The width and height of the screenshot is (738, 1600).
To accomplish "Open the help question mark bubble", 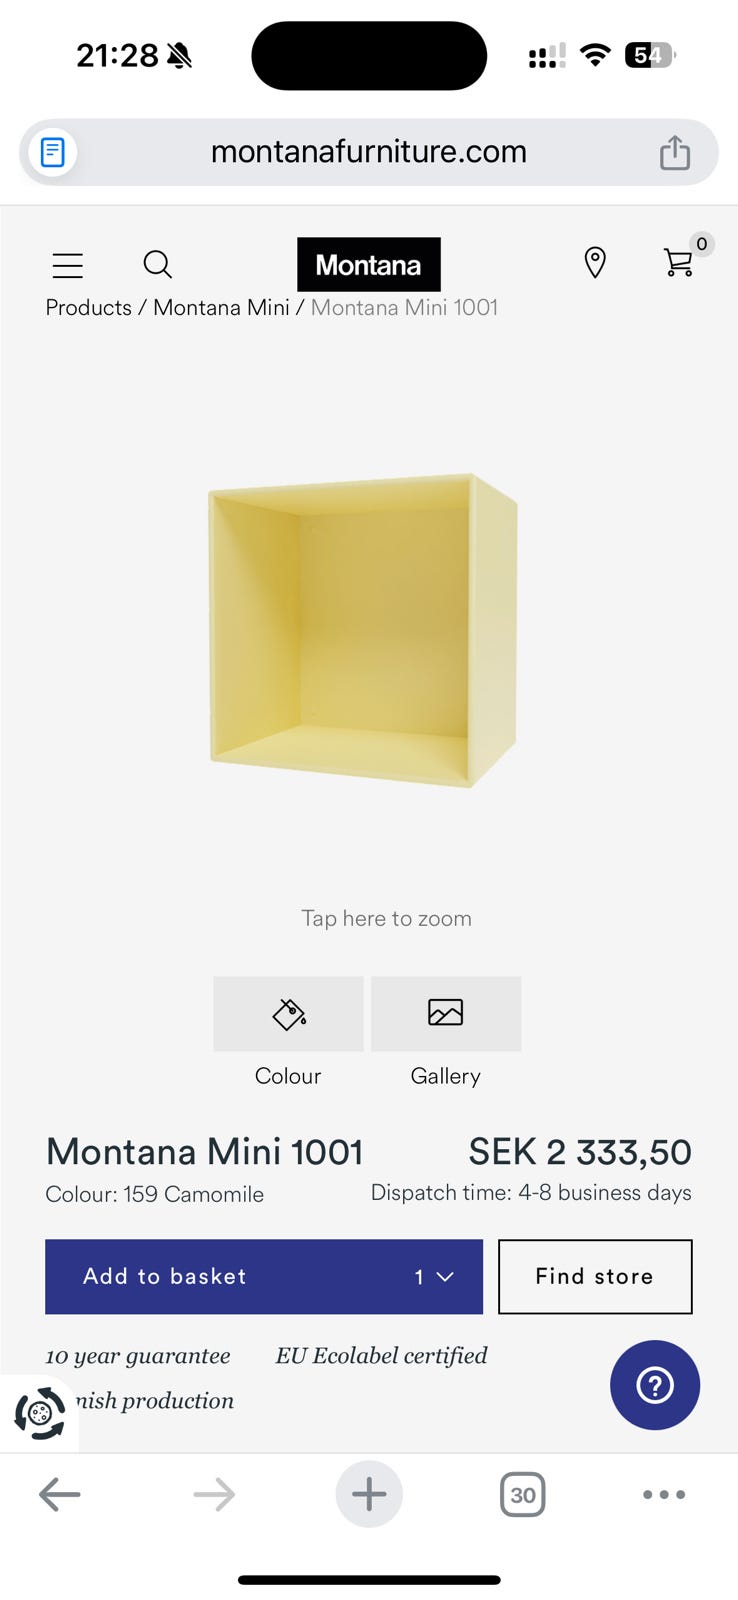I will [x=655, y=1385].
